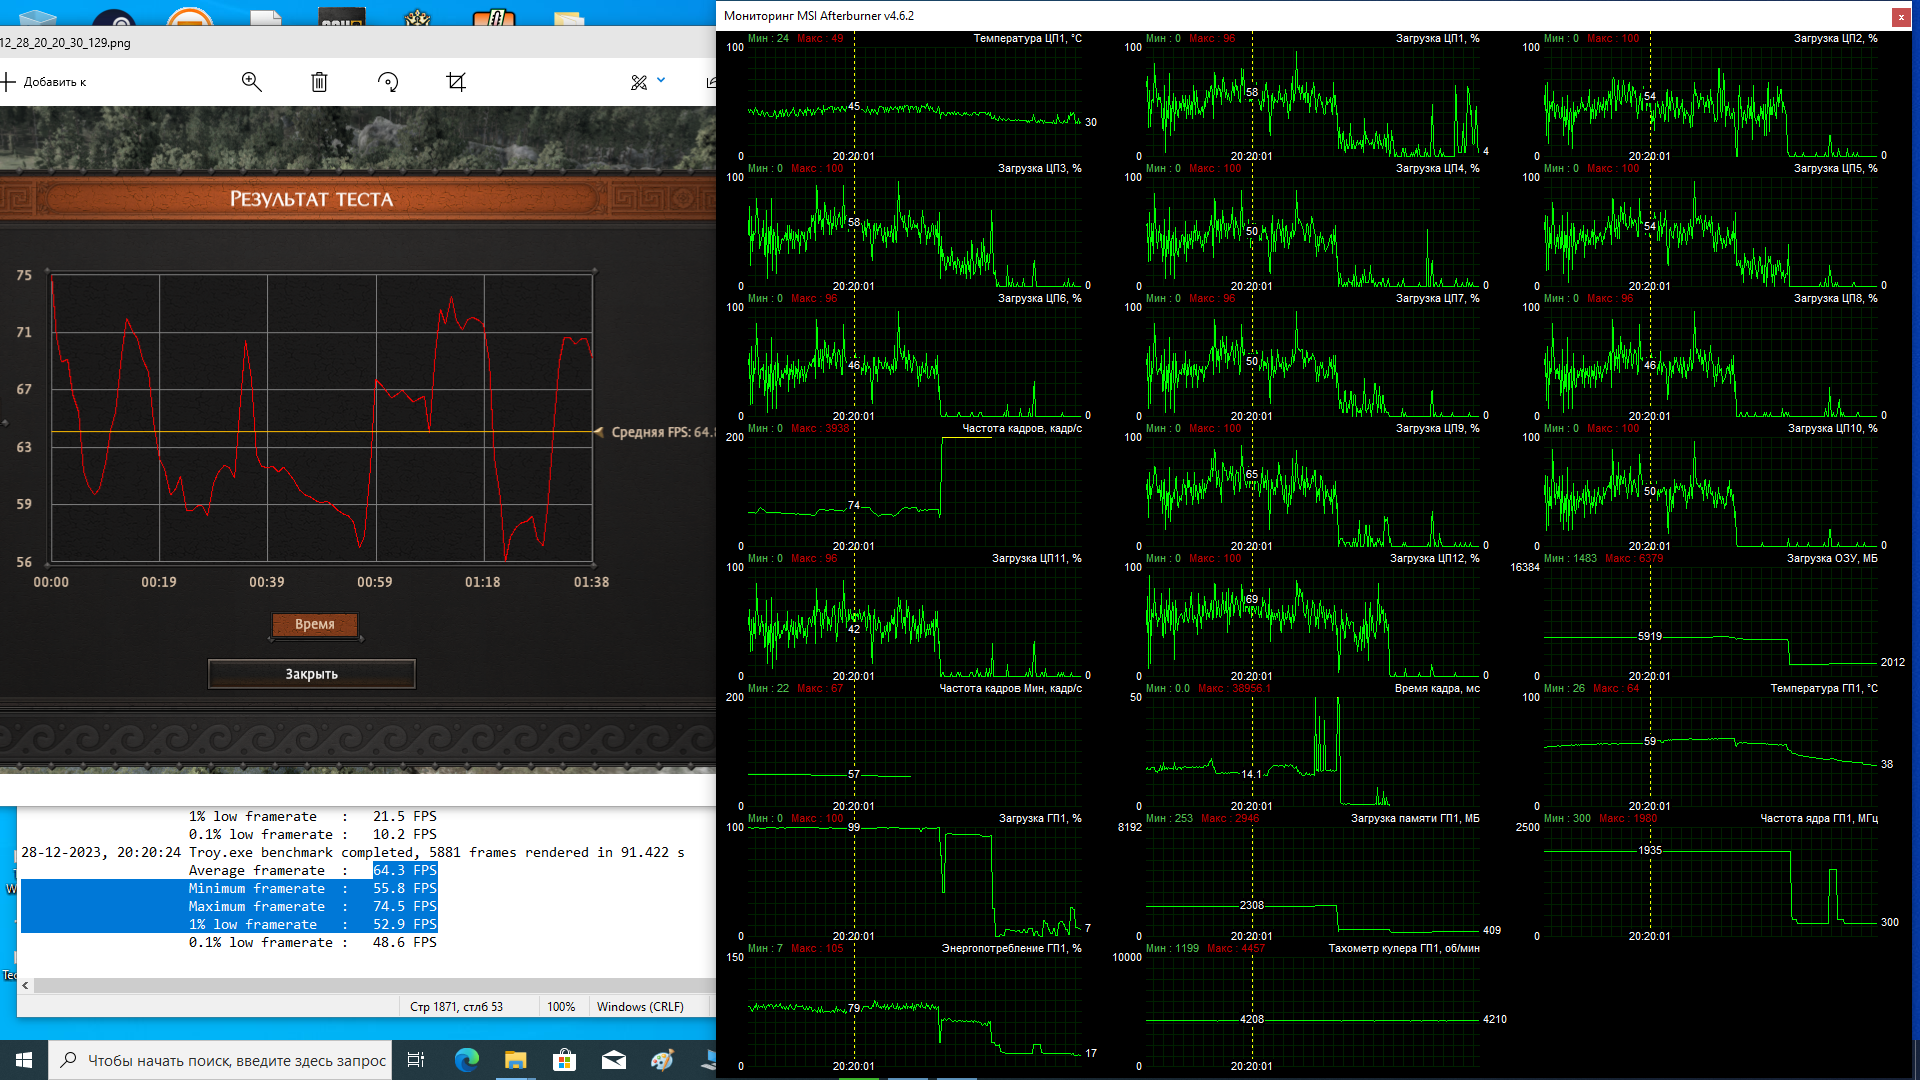Click the Windows Start button
Image resolution: width=1920 pixels, height=1080 pixels.
pos(23,1060)
